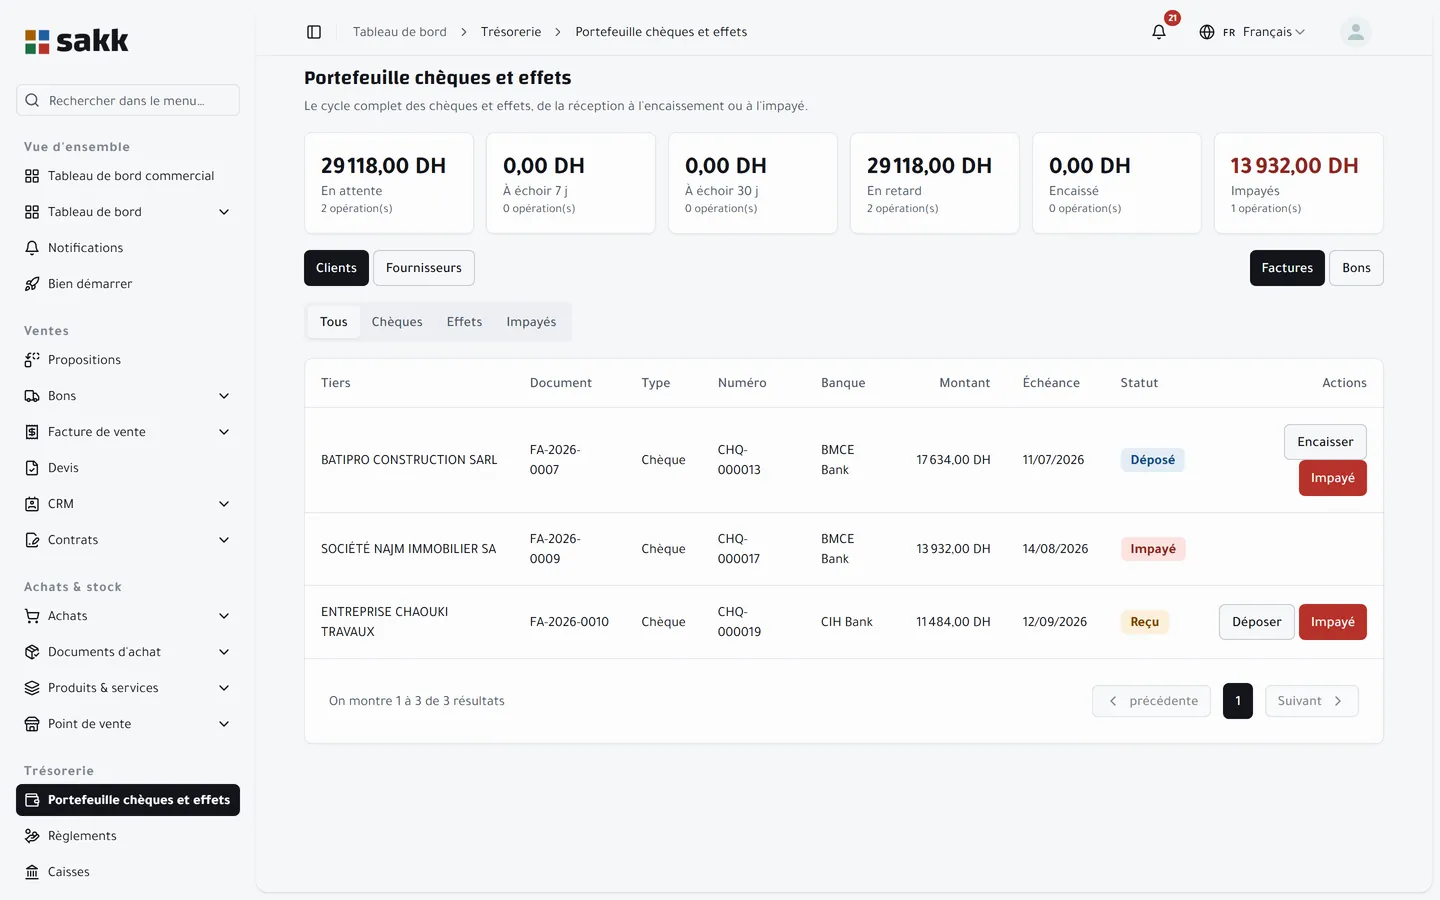Click Déposer for ENTREPRISE CHAOUKI TRAVAUX
1440x900 pixels.
[x=1257, y=622]
